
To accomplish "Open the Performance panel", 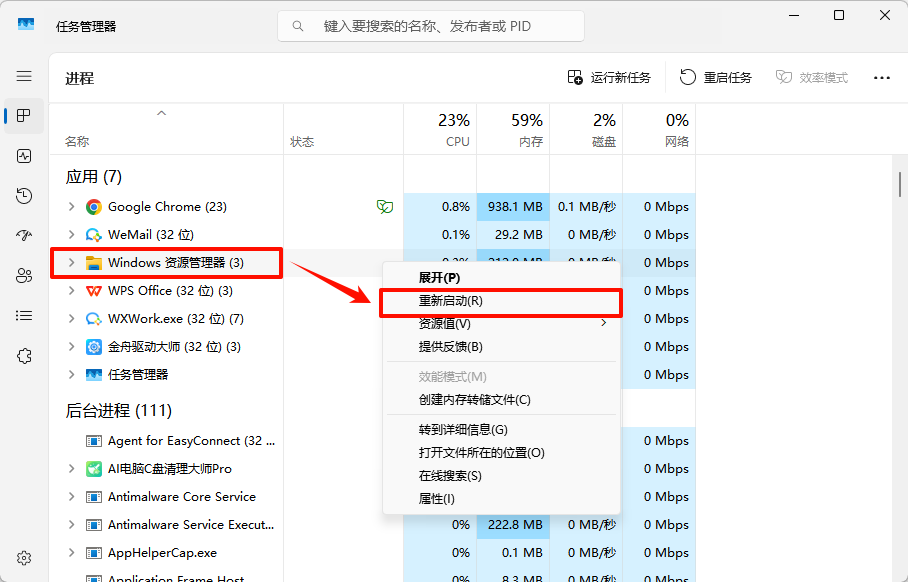I will pos(22,155).
